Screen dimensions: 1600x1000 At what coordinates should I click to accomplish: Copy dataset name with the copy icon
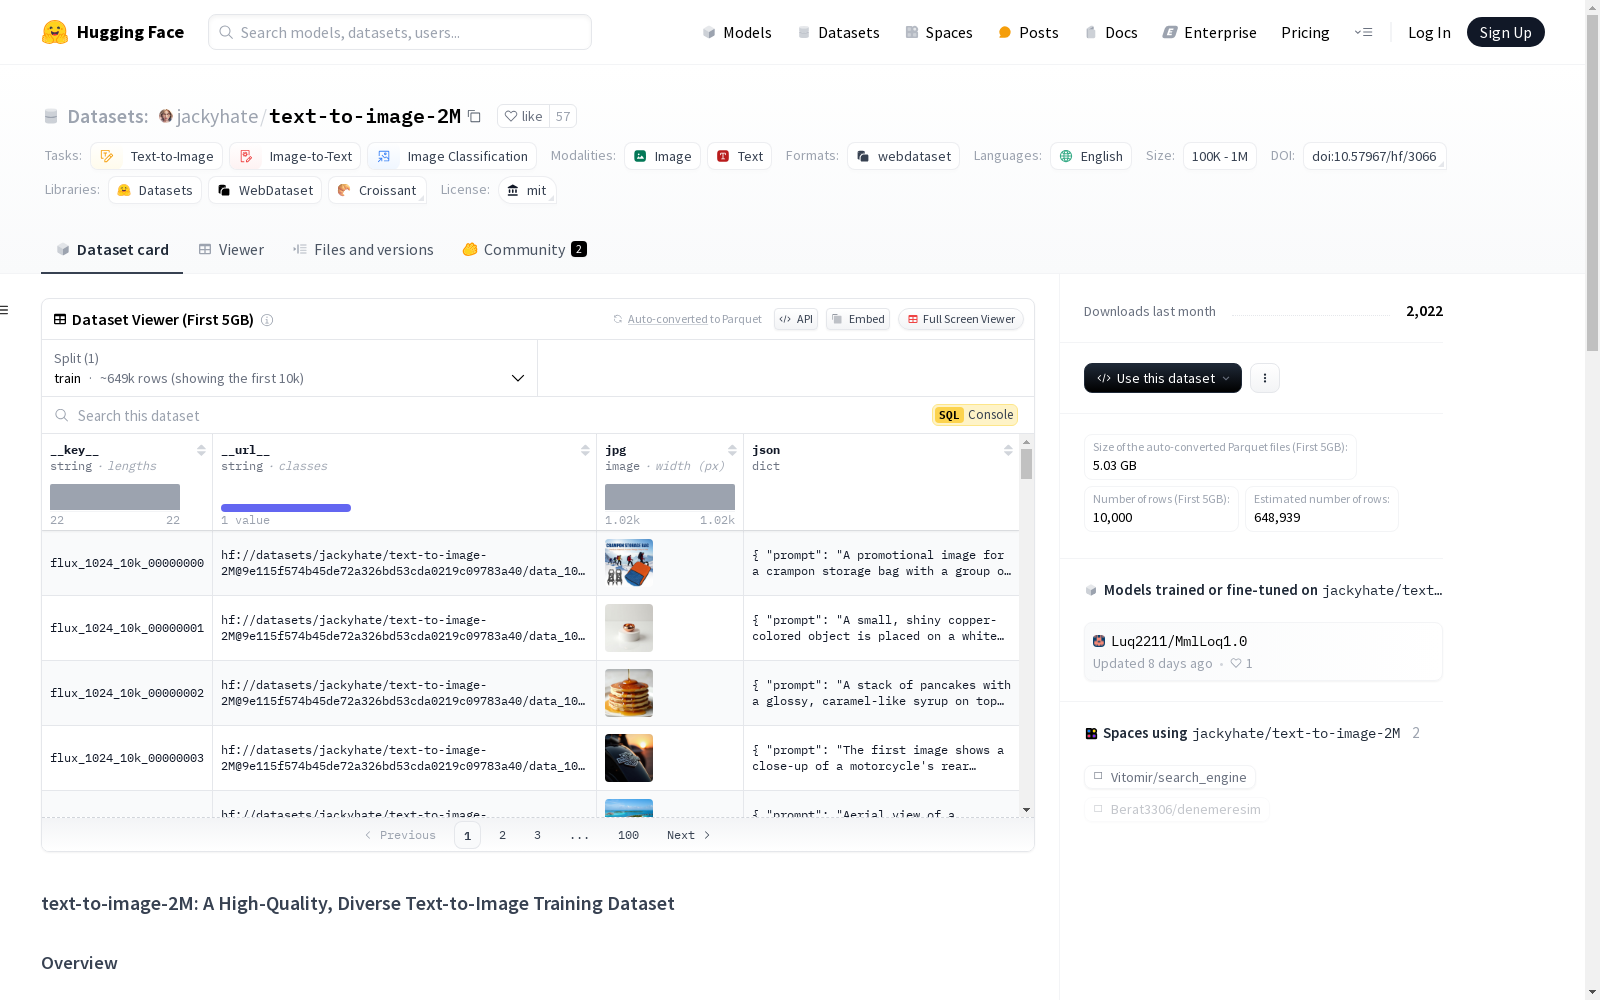click(475, 117)
